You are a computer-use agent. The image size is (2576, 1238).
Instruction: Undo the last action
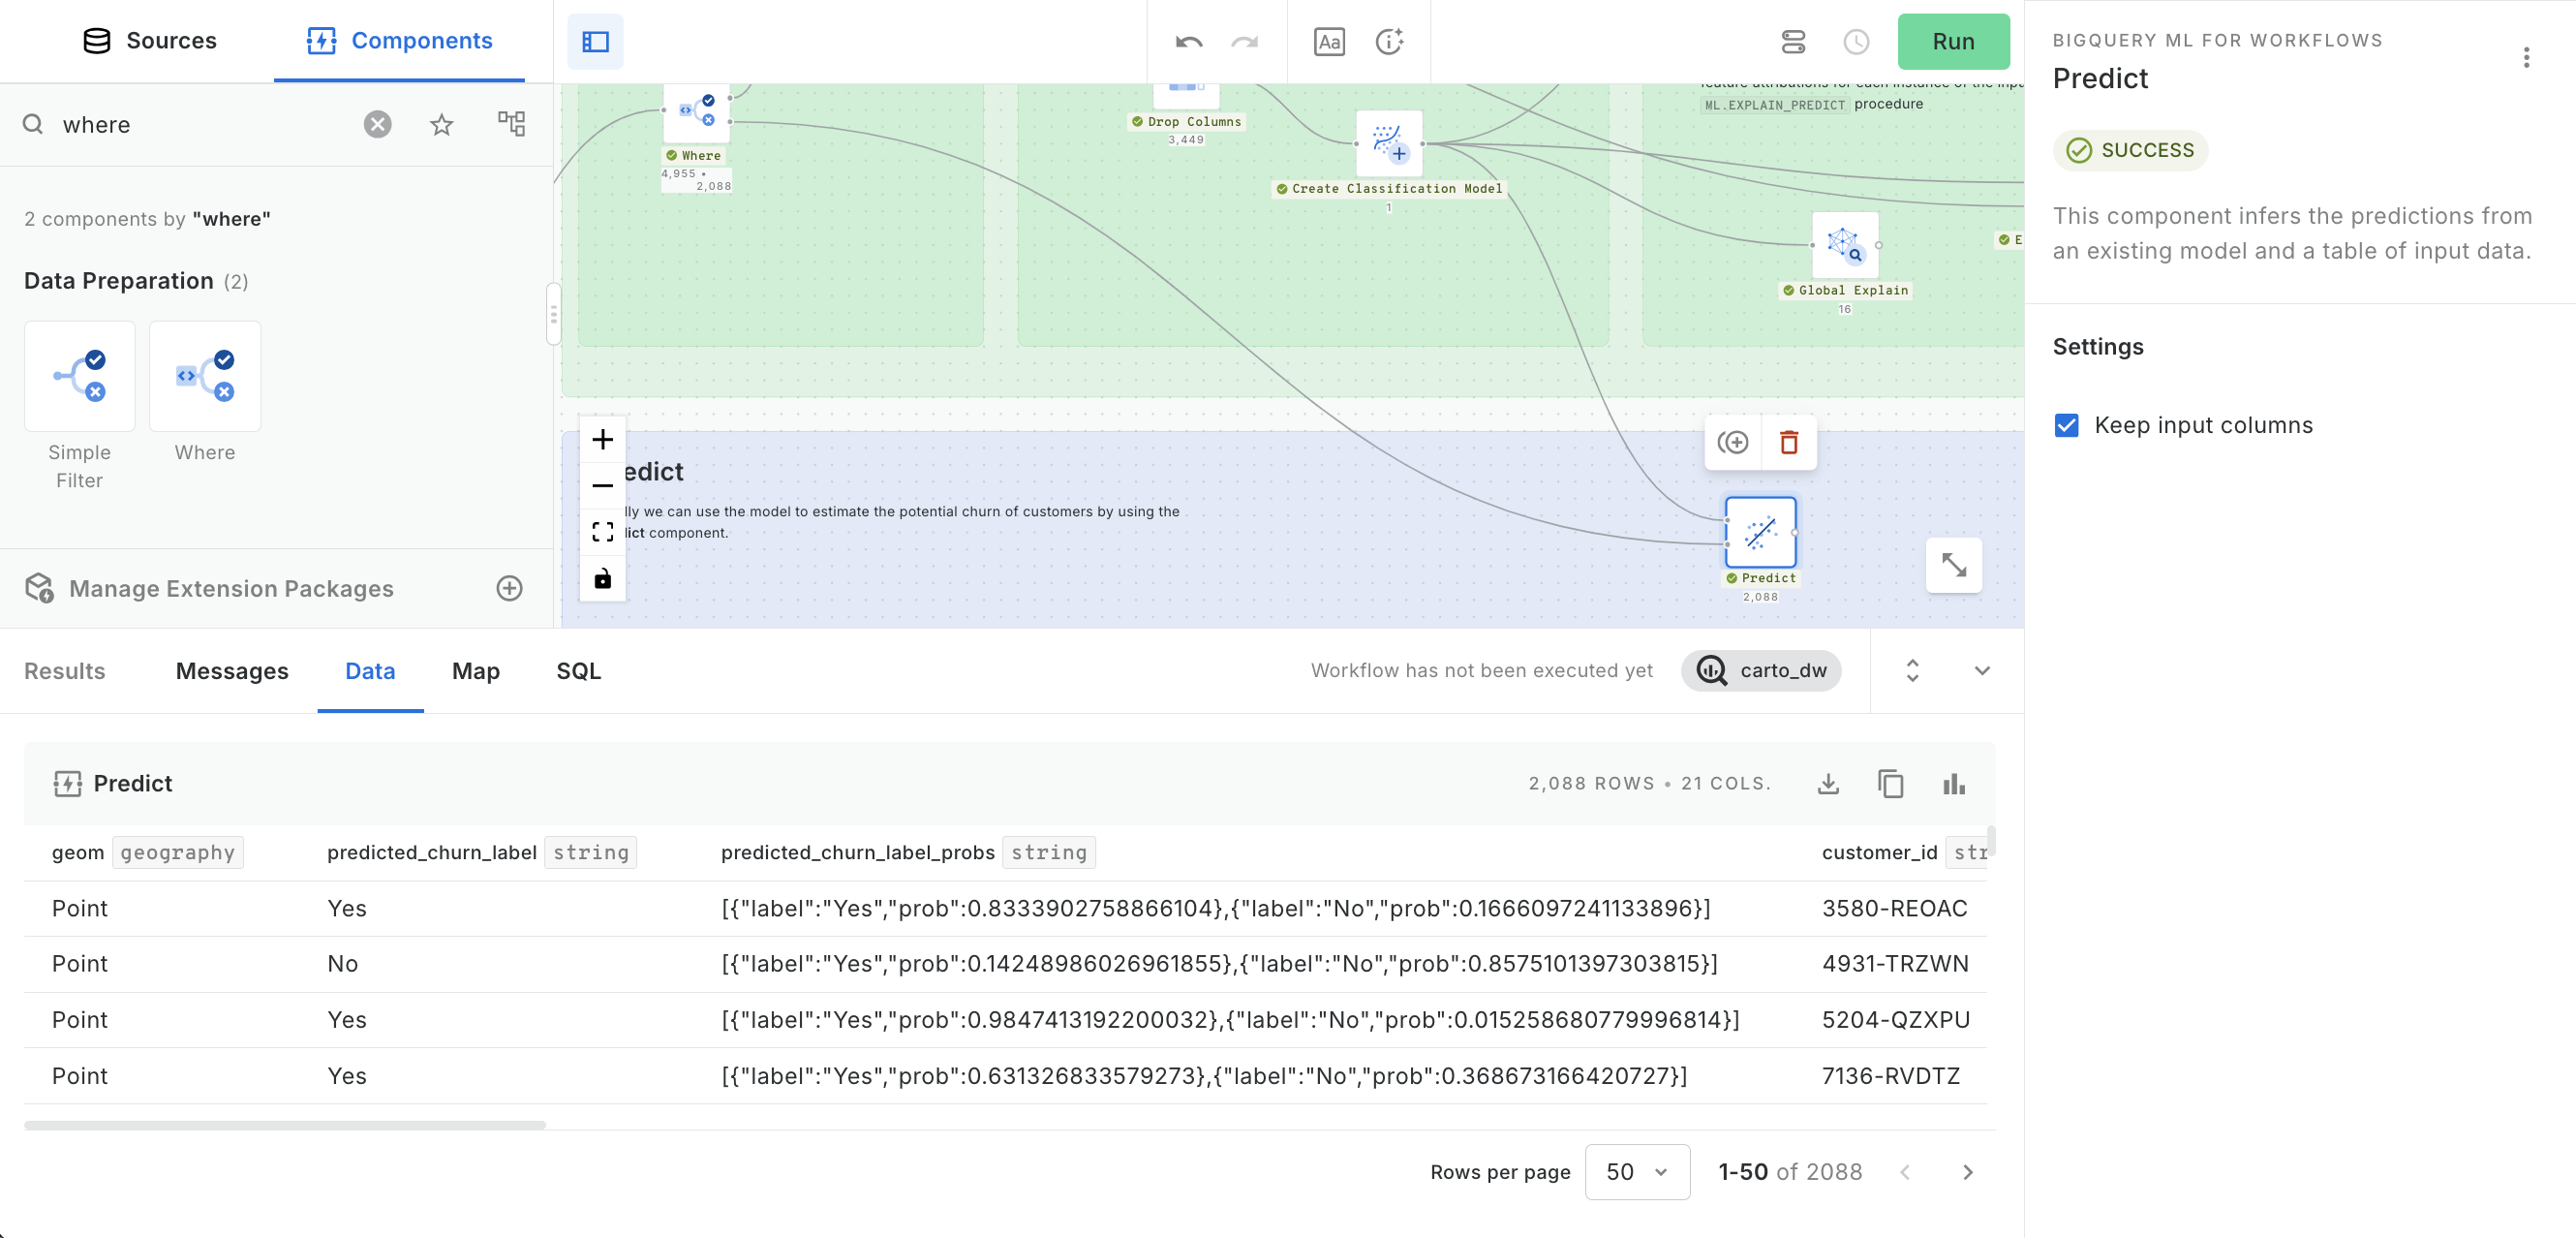1189,41
